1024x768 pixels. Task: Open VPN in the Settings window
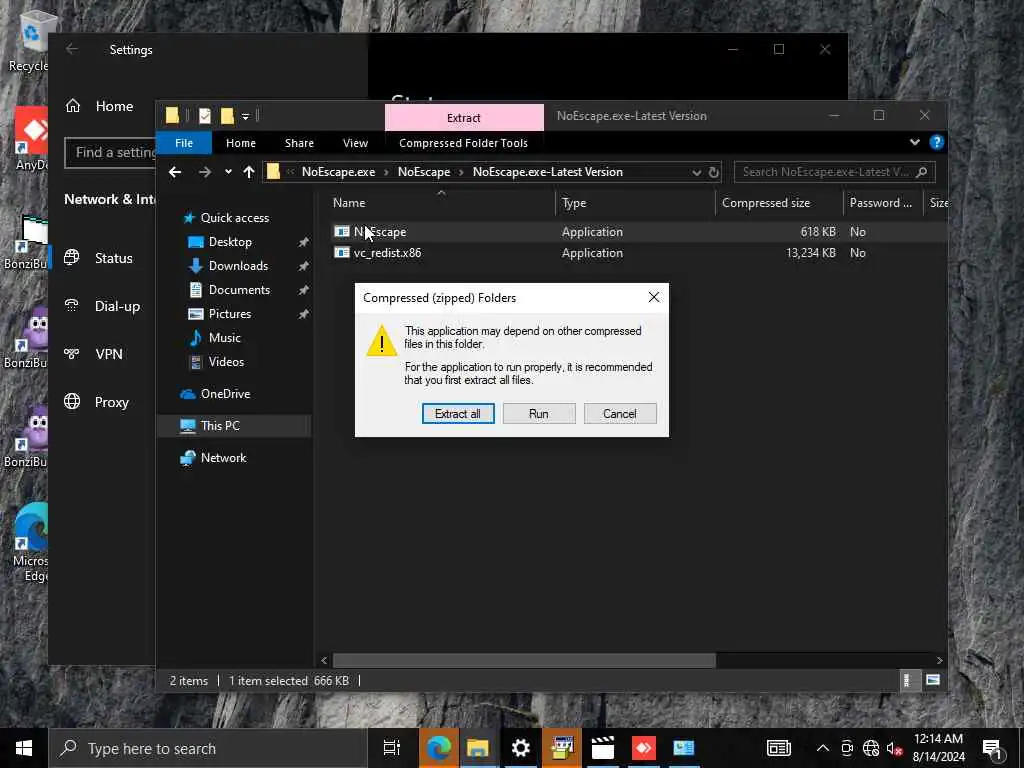click(108, 354)
